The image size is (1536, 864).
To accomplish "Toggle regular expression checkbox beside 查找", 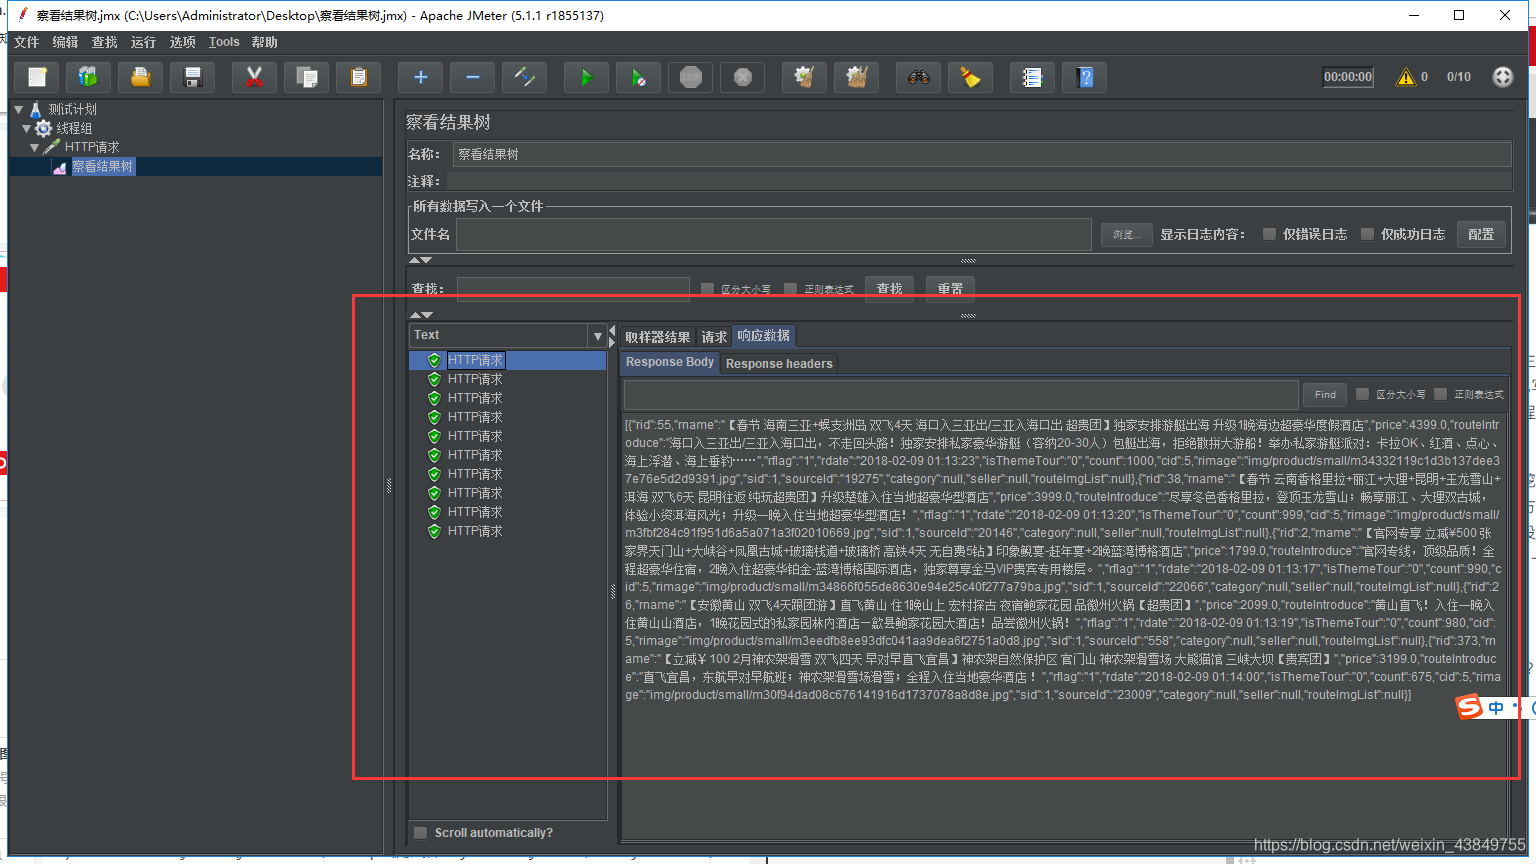I will click(x=791, y=289).
